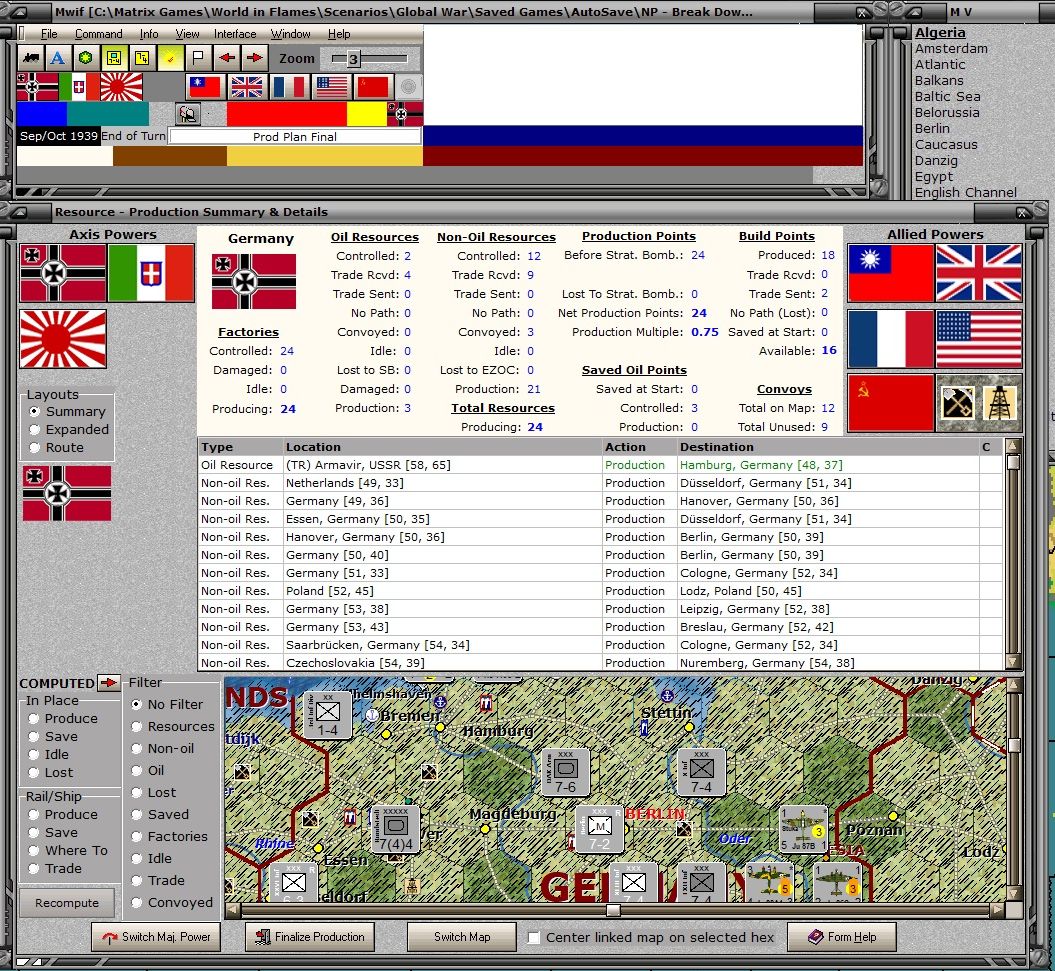This screenshot has width=1055, height=971.
Task: Click the Finalize Production button
Action: pos(310,937)
